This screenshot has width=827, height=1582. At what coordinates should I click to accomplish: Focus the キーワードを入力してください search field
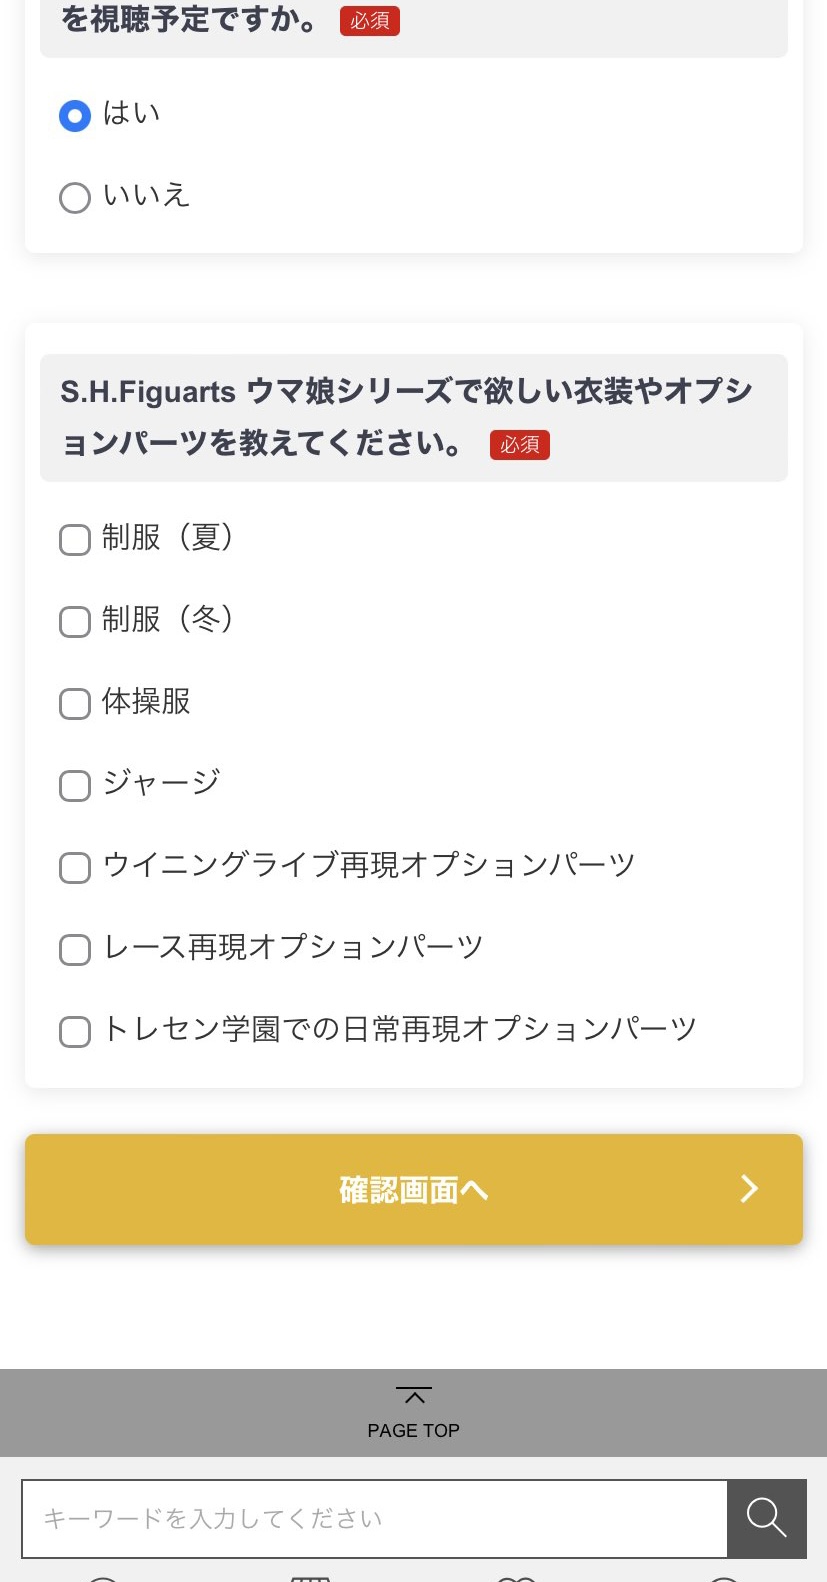pyautogui.click(x=374, y=1518)
